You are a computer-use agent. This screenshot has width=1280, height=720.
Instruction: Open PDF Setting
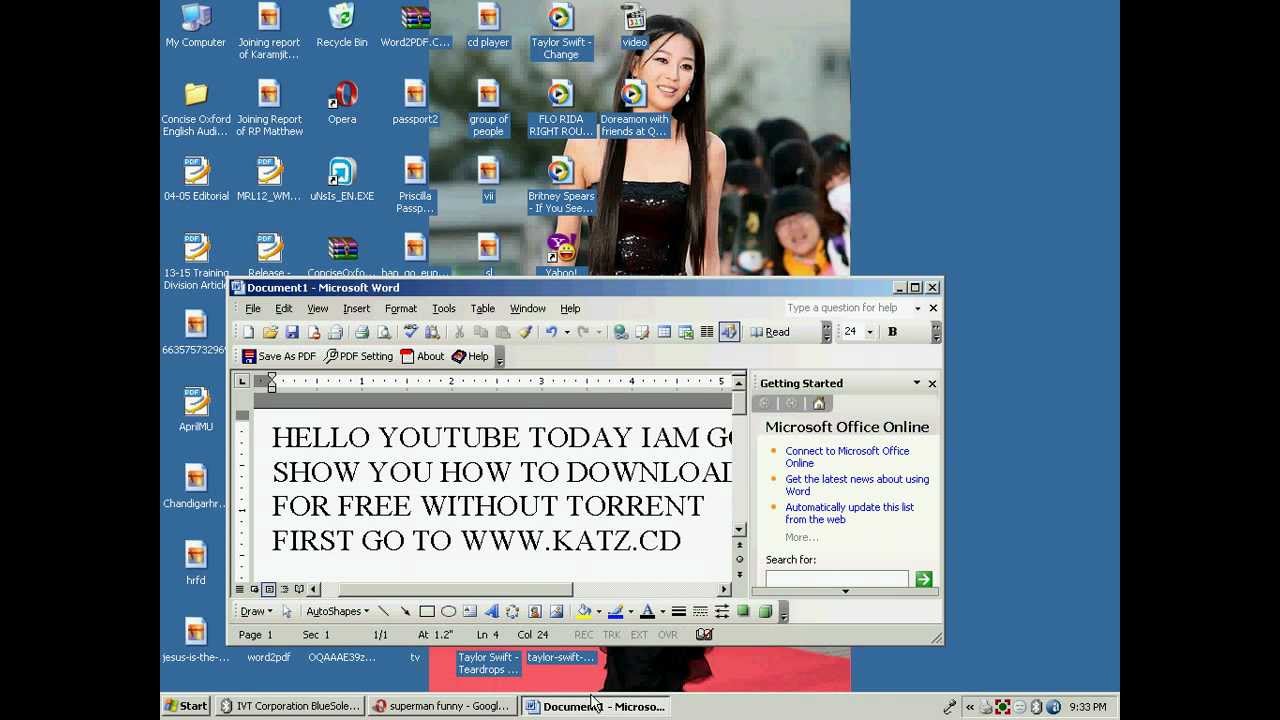pos(358,356)
